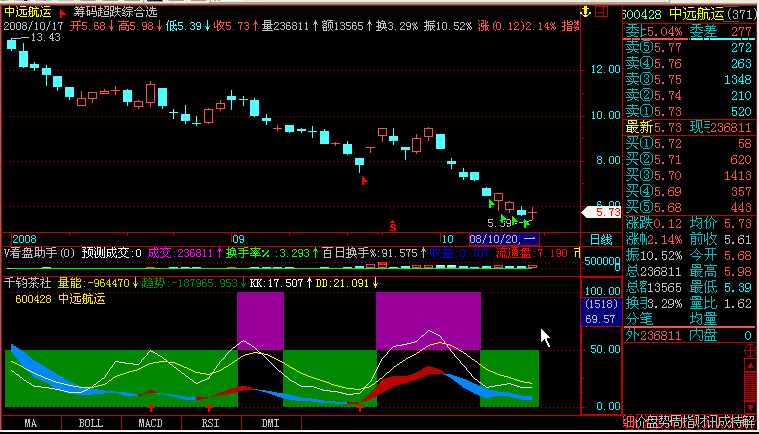Viewport: 759px width, 434px height.
Task: Switch to the BOLL indicator tab
Action: (91, 423)
